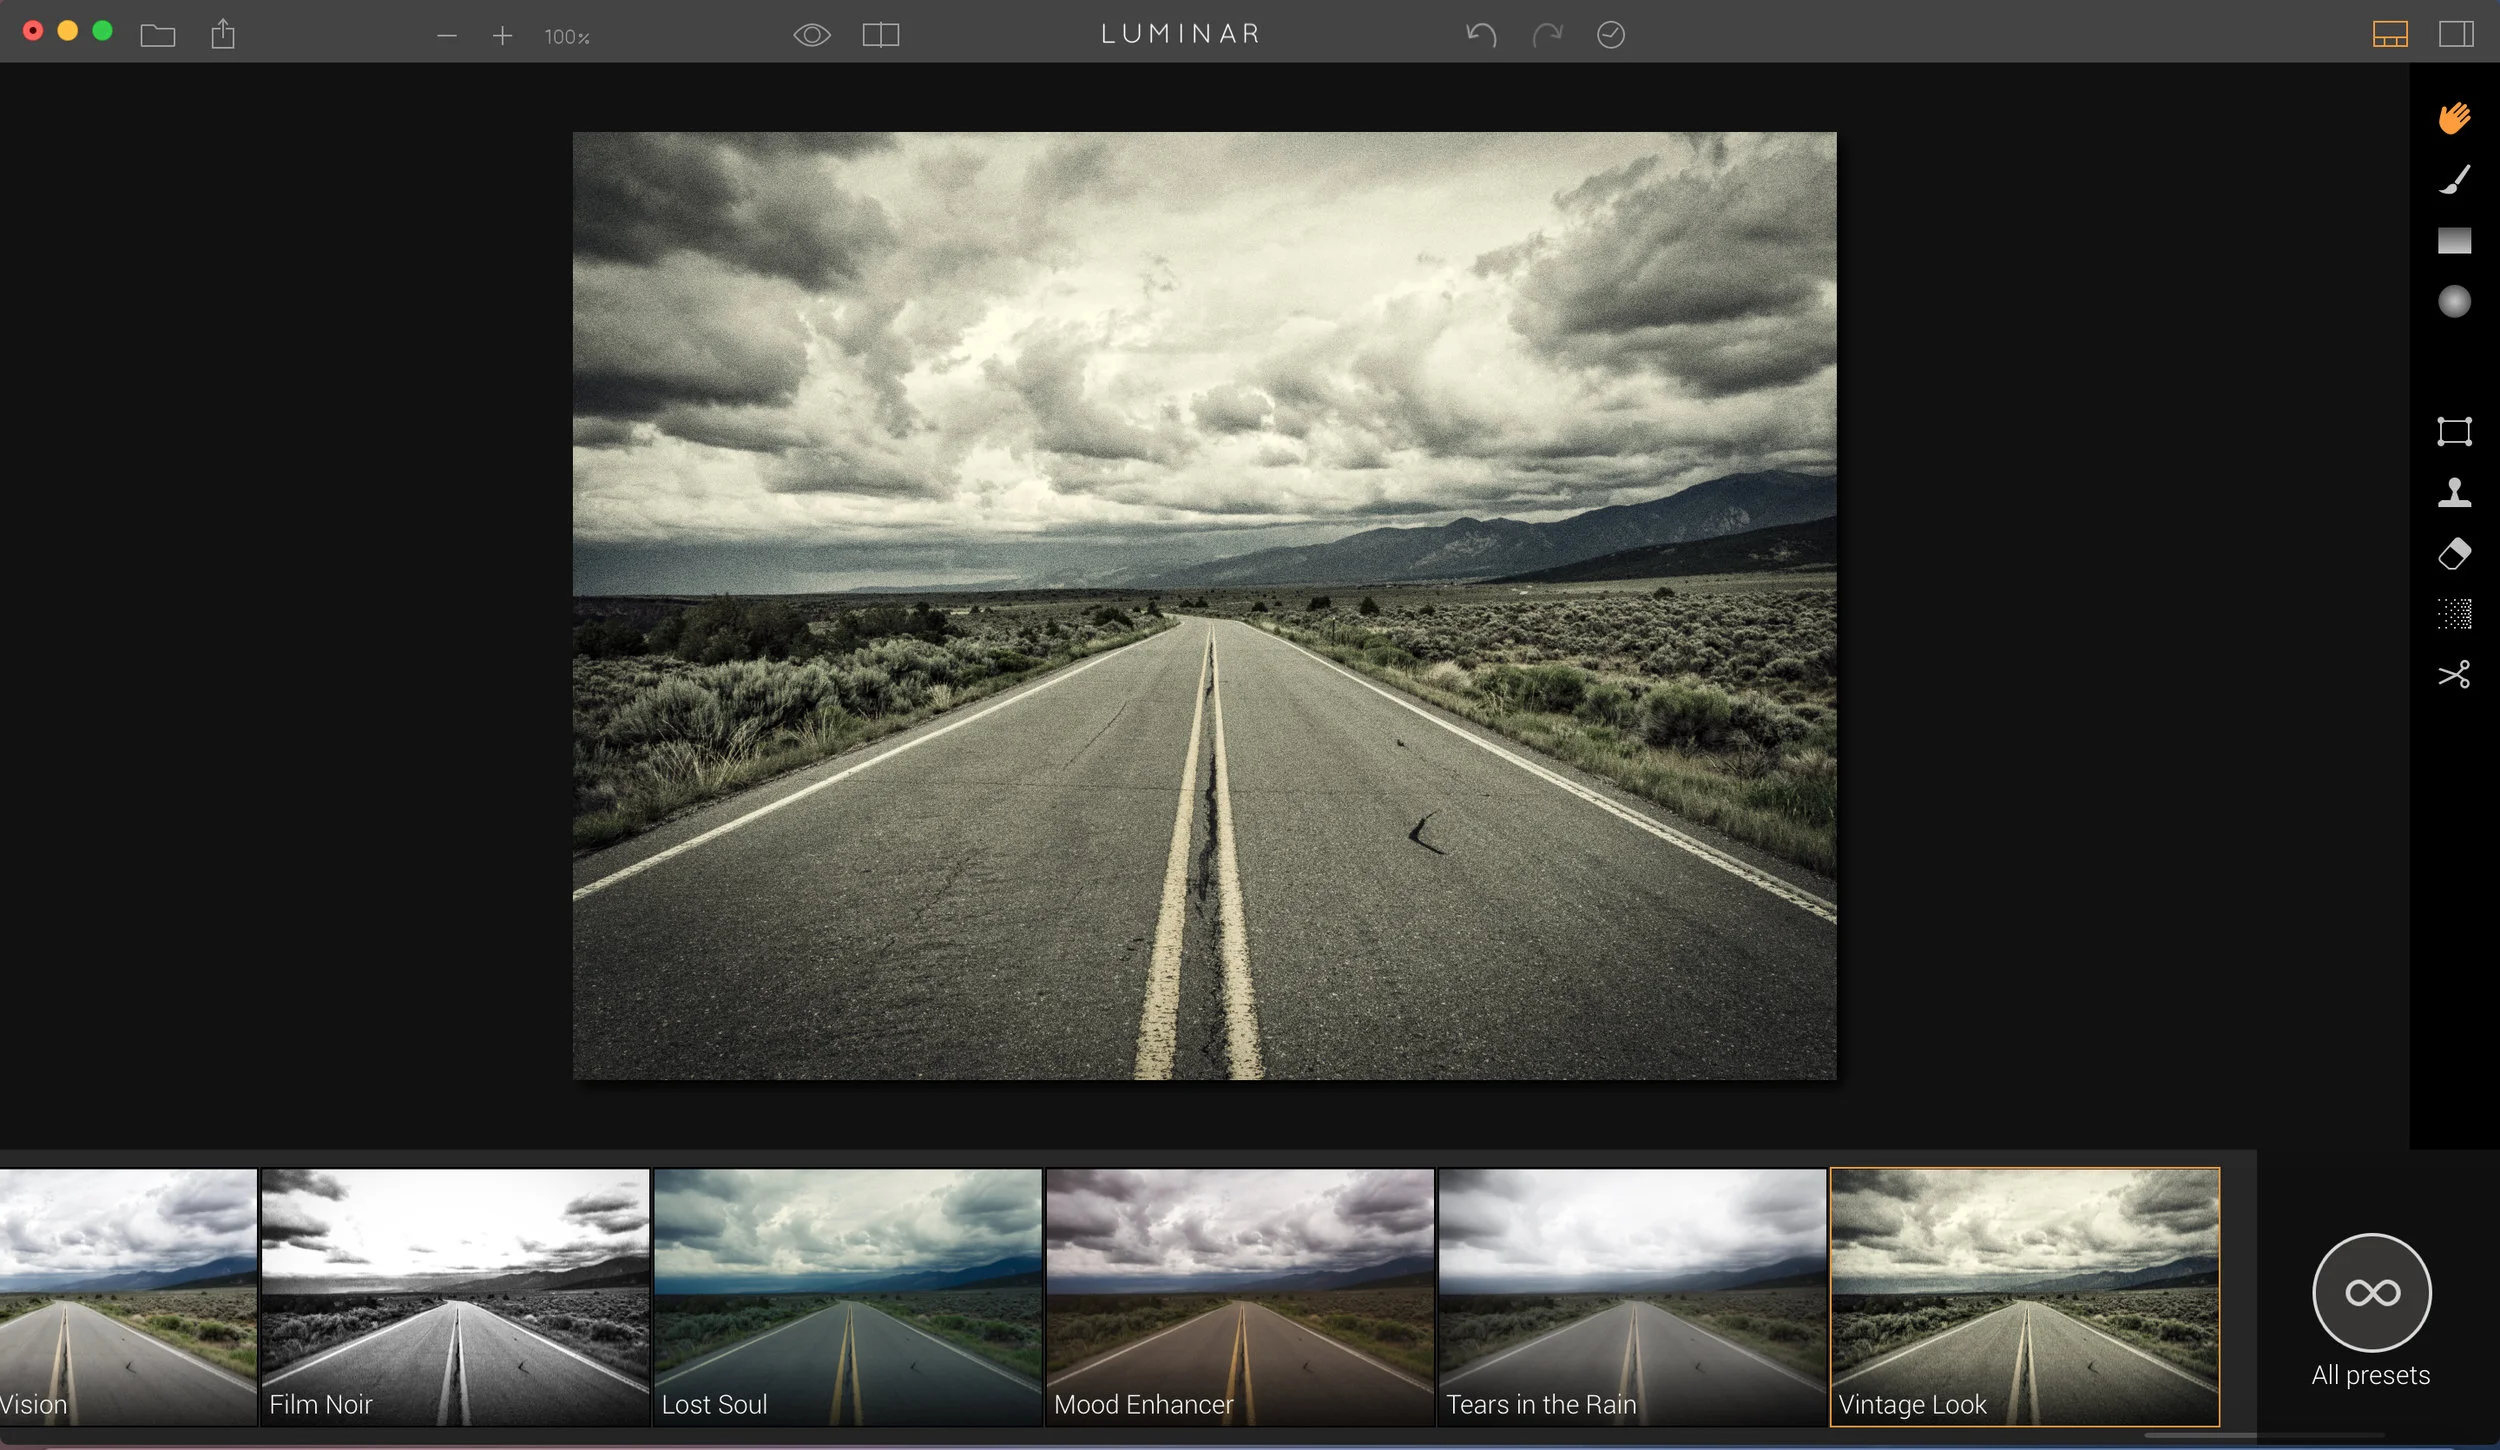Toggle the before/after eye preview
The height and width of the screenshot is (1450, 2500).
click(x=811, y=35)
